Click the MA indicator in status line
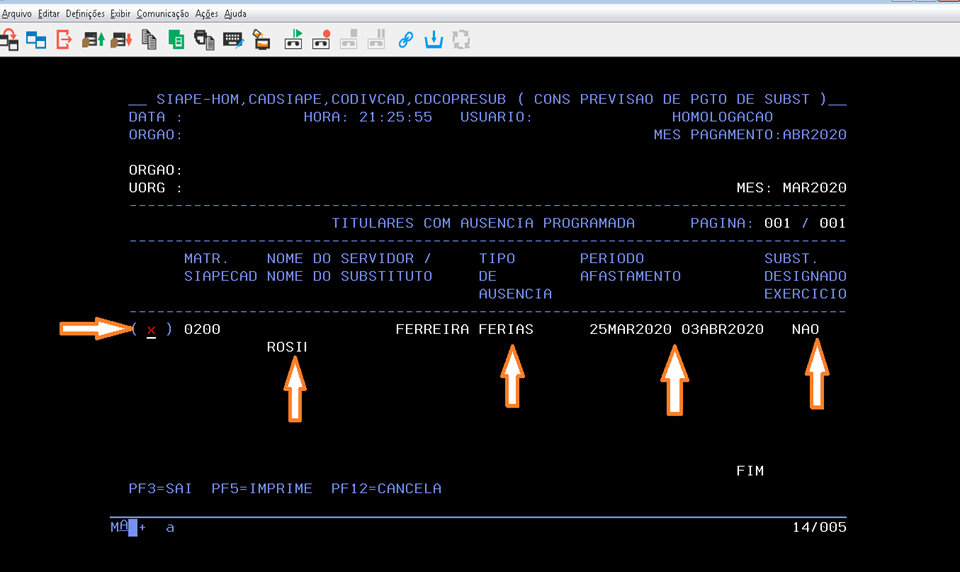Screen dimensions: 960x572 click(x=119, y=527)
